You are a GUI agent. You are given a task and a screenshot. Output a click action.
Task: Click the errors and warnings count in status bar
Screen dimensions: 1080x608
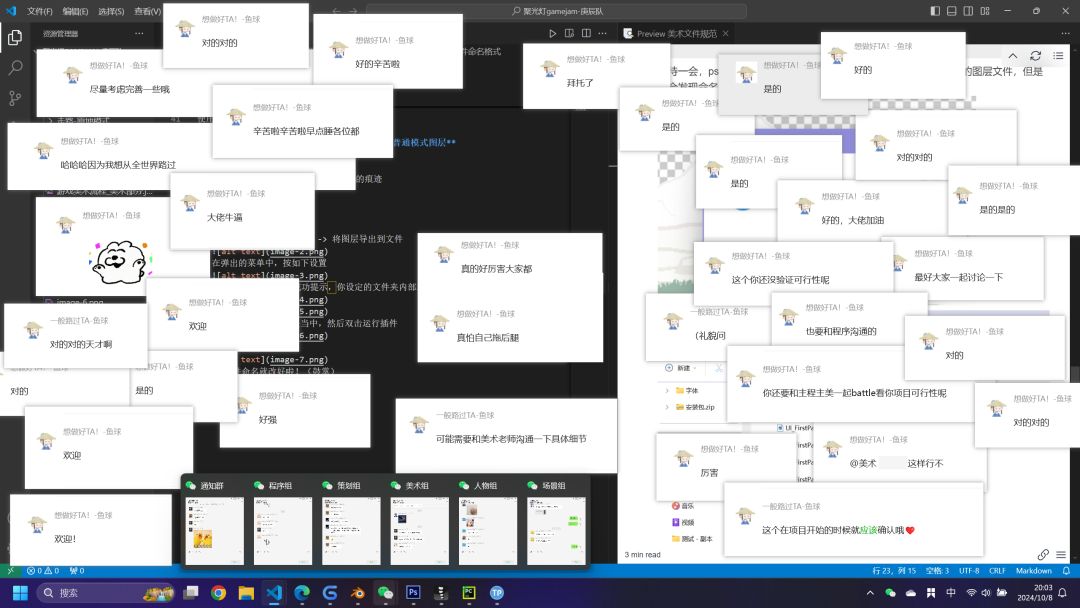pos(43,571)
